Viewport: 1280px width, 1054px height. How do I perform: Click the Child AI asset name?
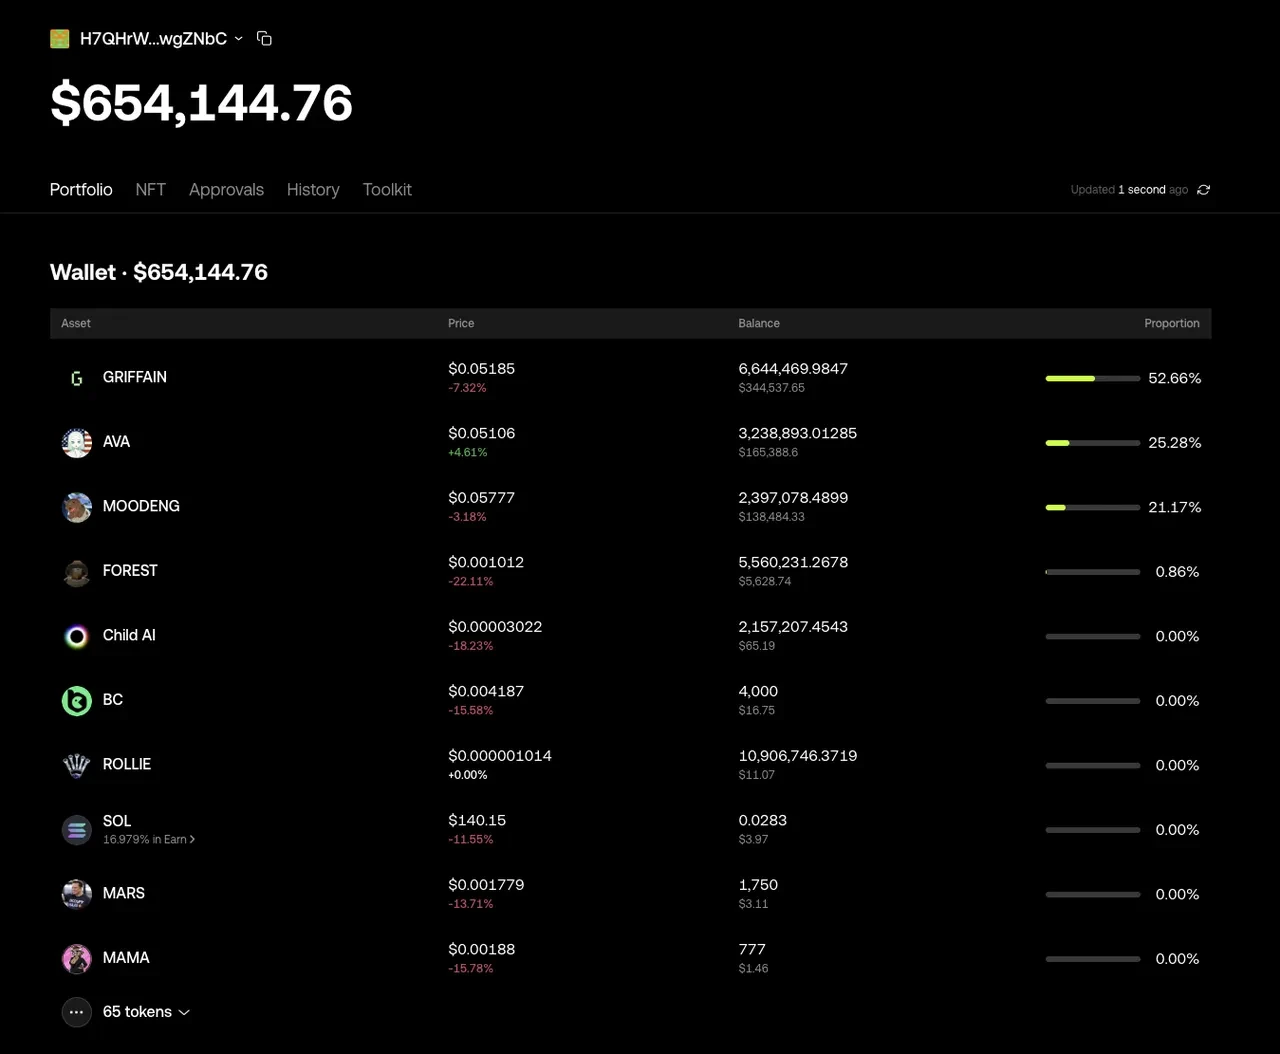click(x=129, y=635)
